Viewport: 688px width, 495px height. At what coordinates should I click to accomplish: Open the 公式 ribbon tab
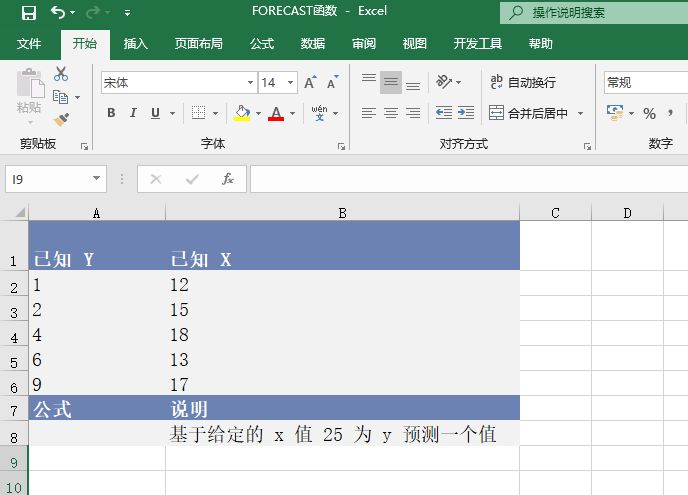point(262,44)
